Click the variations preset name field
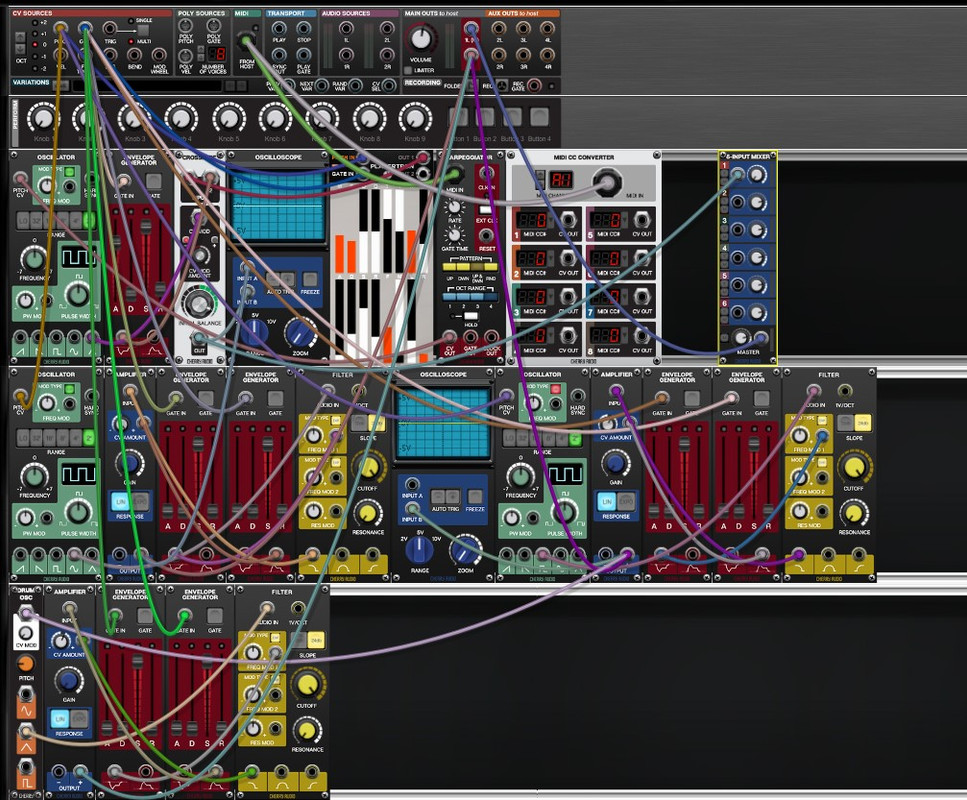This screenshot has width=967, height=800. pyautogui.click(x=147, y=86)
